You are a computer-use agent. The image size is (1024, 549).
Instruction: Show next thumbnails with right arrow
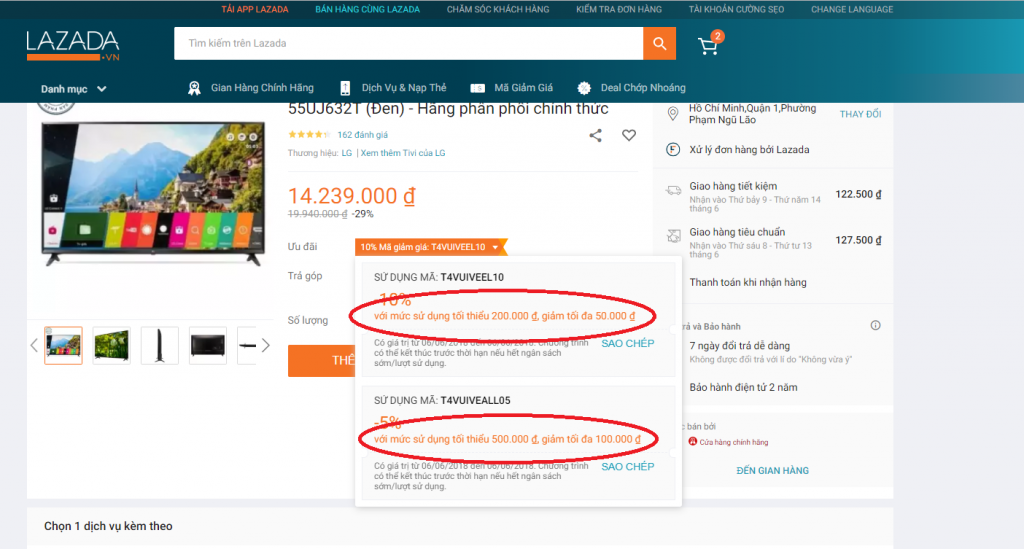click(265, 345)
